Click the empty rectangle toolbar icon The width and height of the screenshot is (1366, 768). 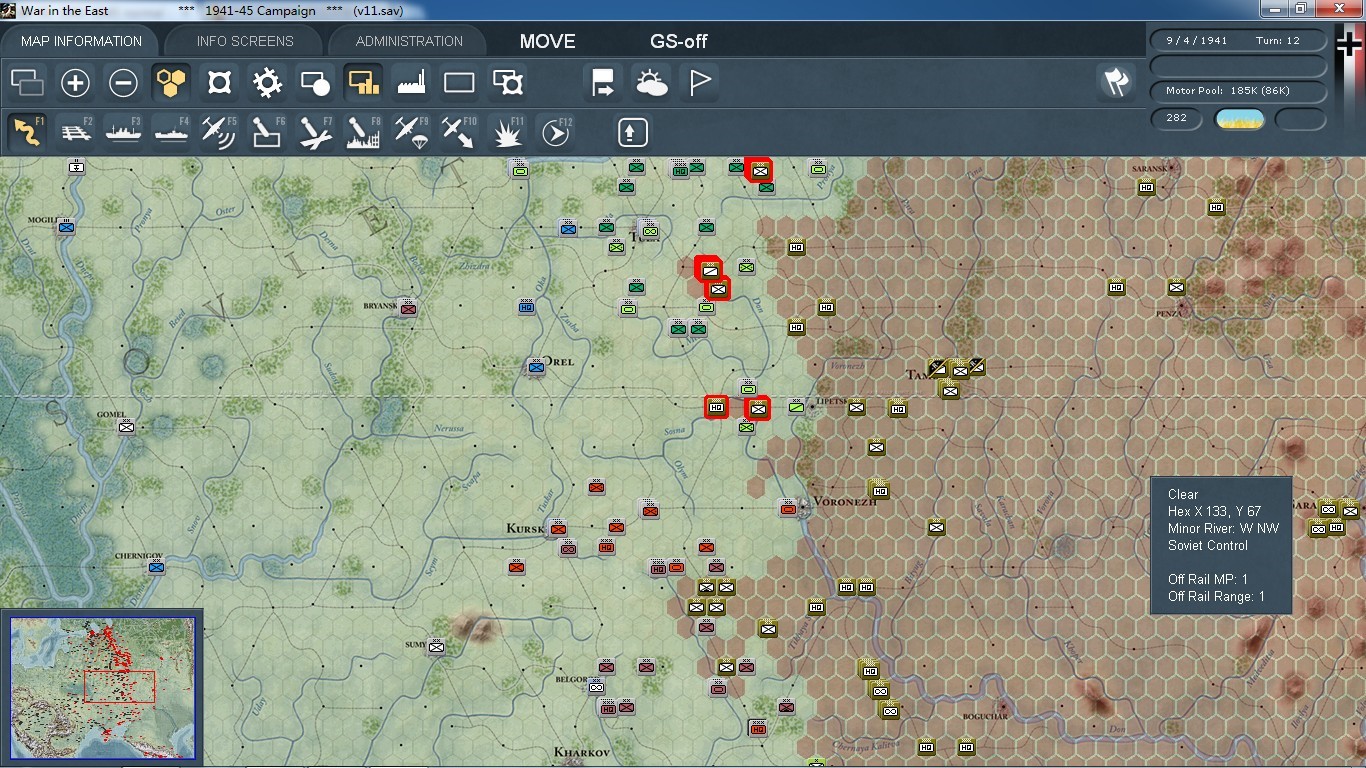coord(459,83)
